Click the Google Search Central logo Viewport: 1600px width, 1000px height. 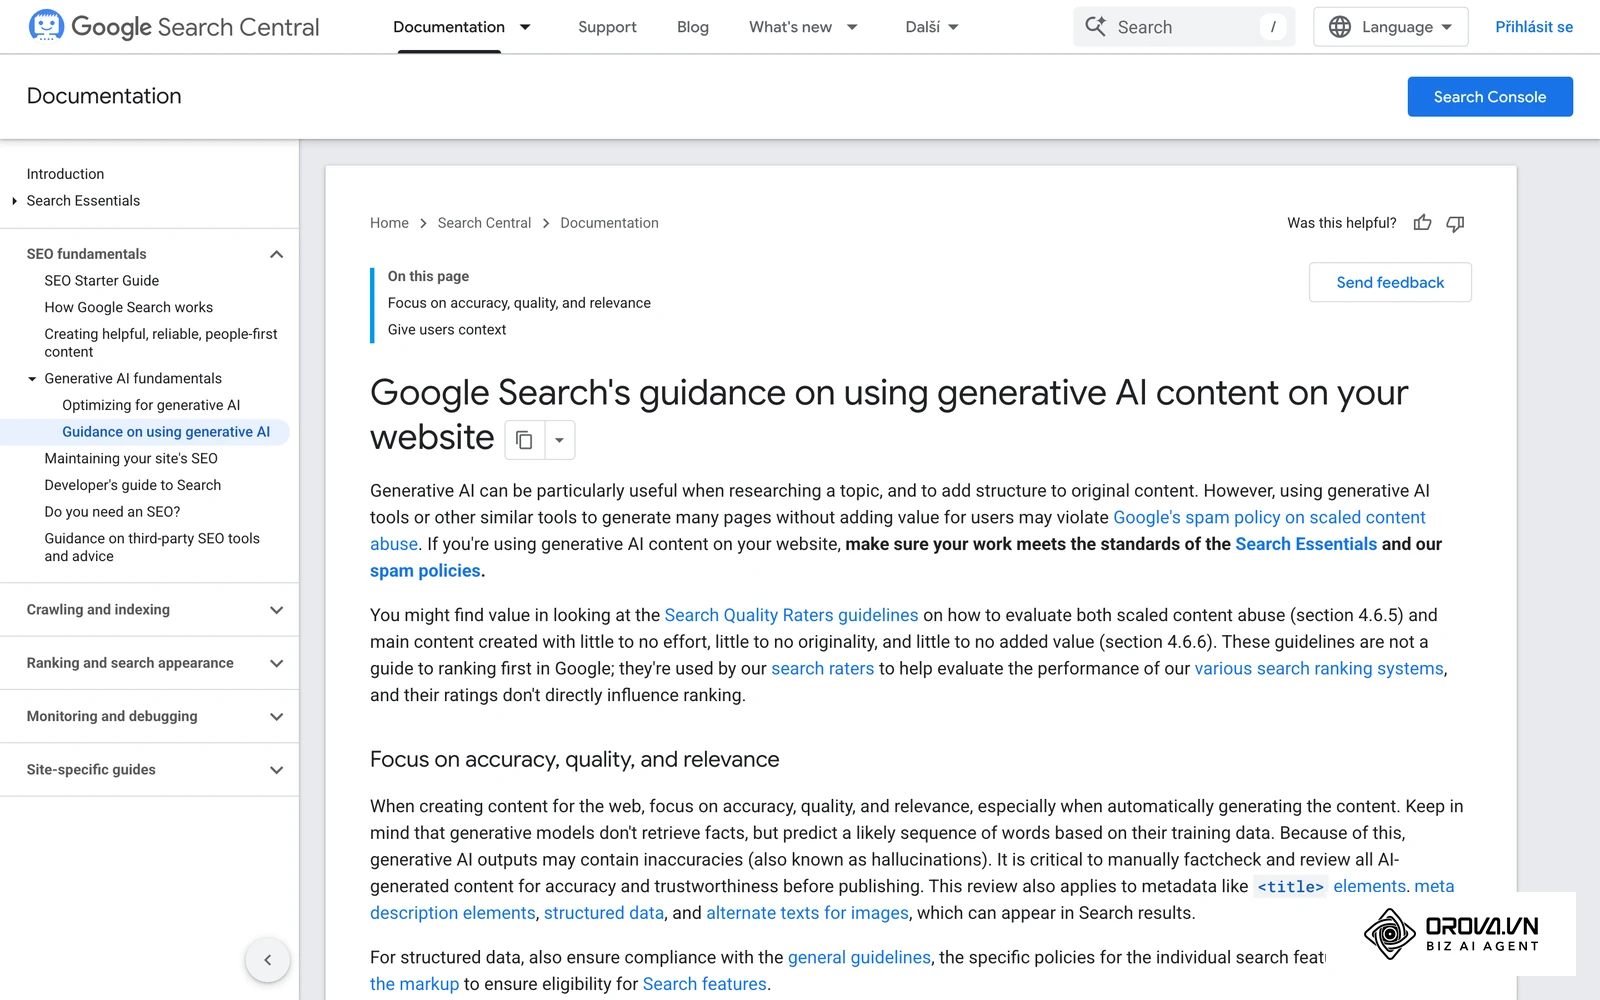pyautogui.click(x=174, y=27)
